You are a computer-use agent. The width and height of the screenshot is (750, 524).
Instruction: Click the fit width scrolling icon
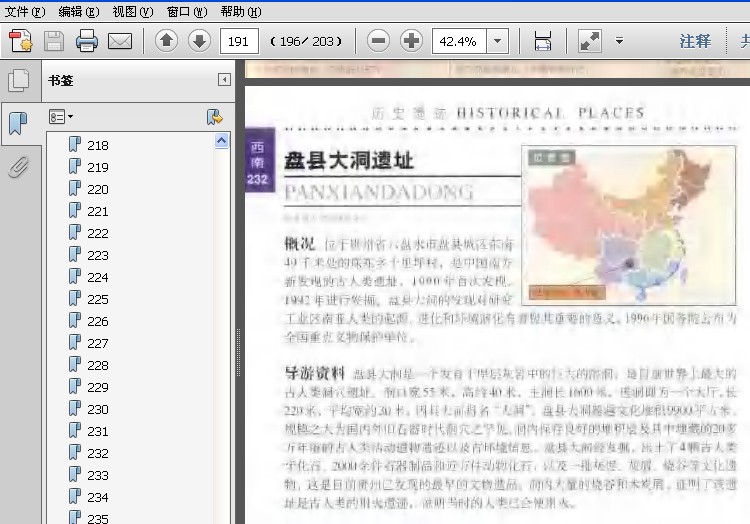543,41
